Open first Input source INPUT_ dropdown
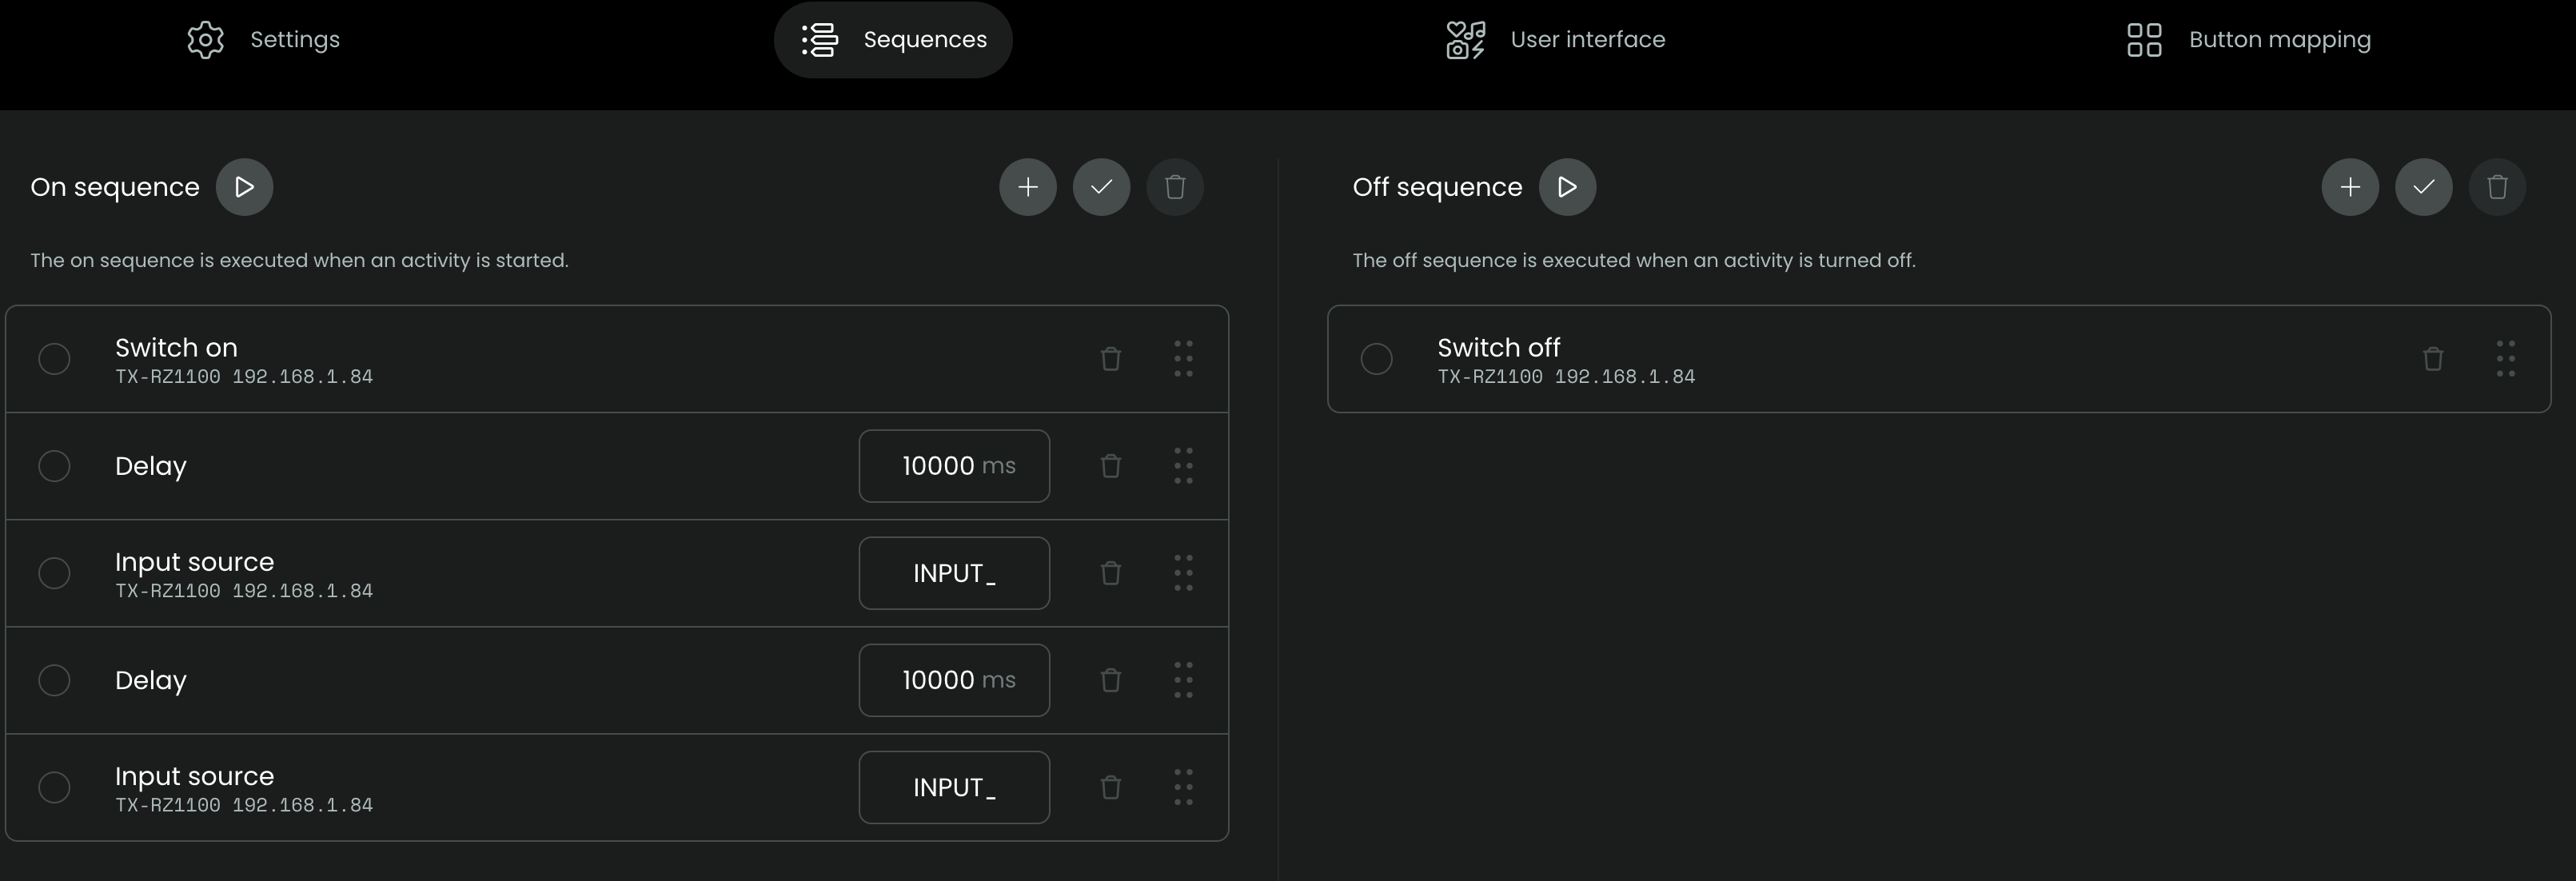The height and width of the screenshot is (881, 2576). [x=953, y=573]
